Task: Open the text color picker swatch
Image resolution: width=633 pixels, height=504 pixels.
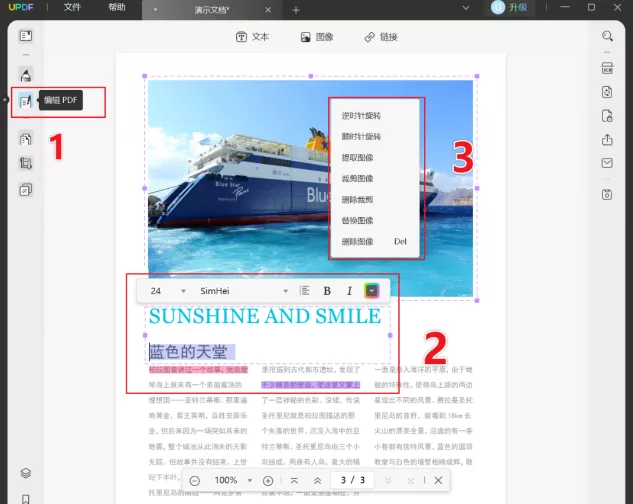Action: point(371,291)
